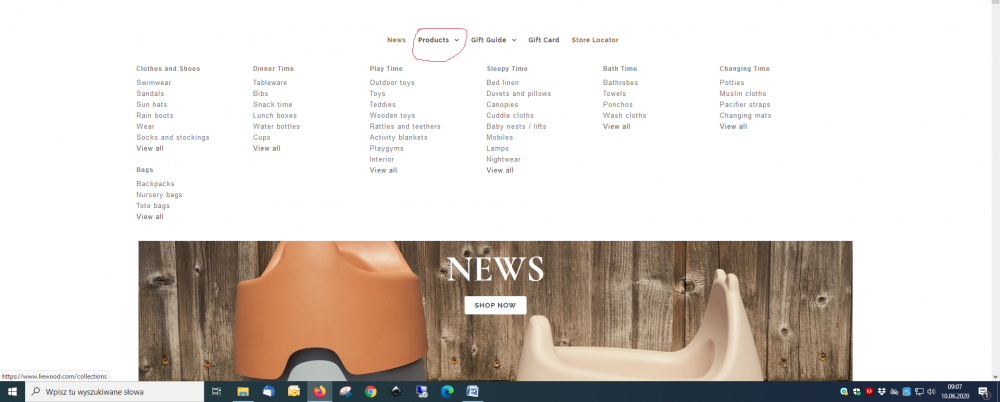
Task: Open Baby nests / lifts
Action: 517,126
